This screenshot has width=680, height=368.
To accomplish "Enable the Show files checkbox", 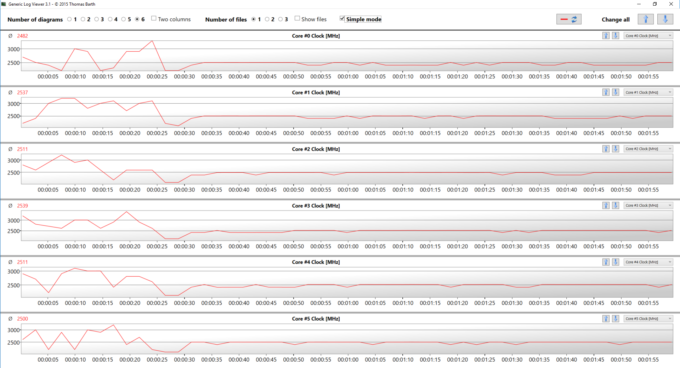I will [x=297, y=19].
